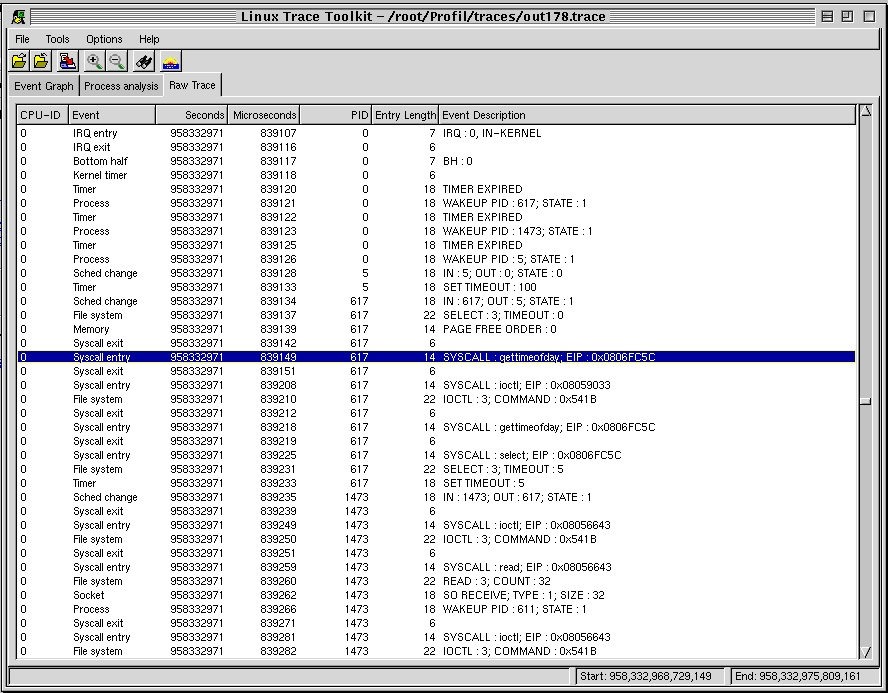Click the 'SET TIMEOUT : 100' description
This screenshot has height=693, width=888.
pos(490,287)
